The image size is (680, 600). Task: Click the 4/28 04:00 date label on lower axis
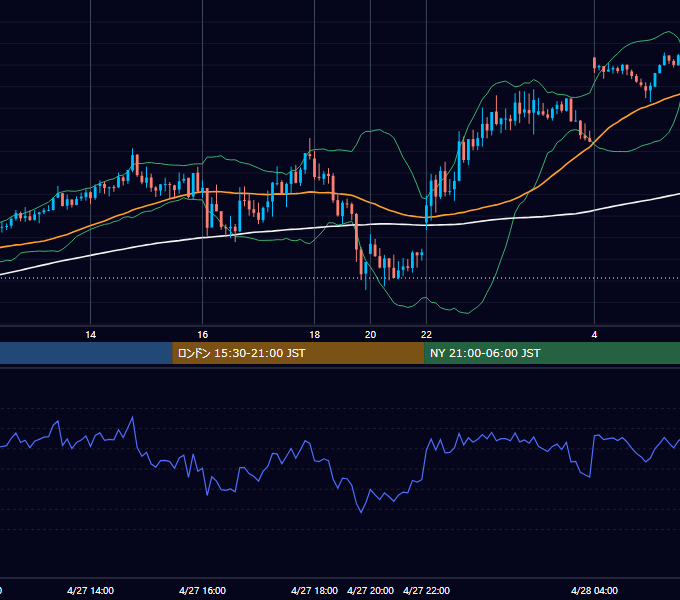pos(594,590)
